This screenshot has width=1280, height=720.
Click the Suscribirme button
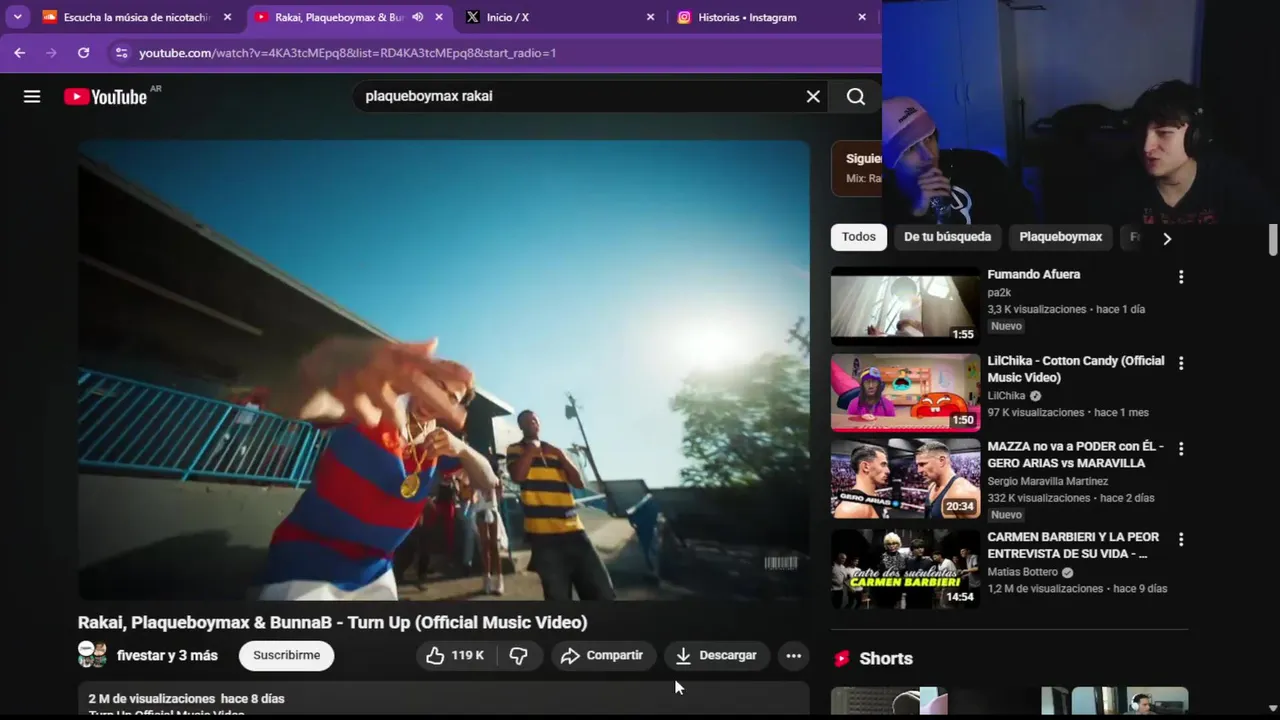[x=286, y=656]
